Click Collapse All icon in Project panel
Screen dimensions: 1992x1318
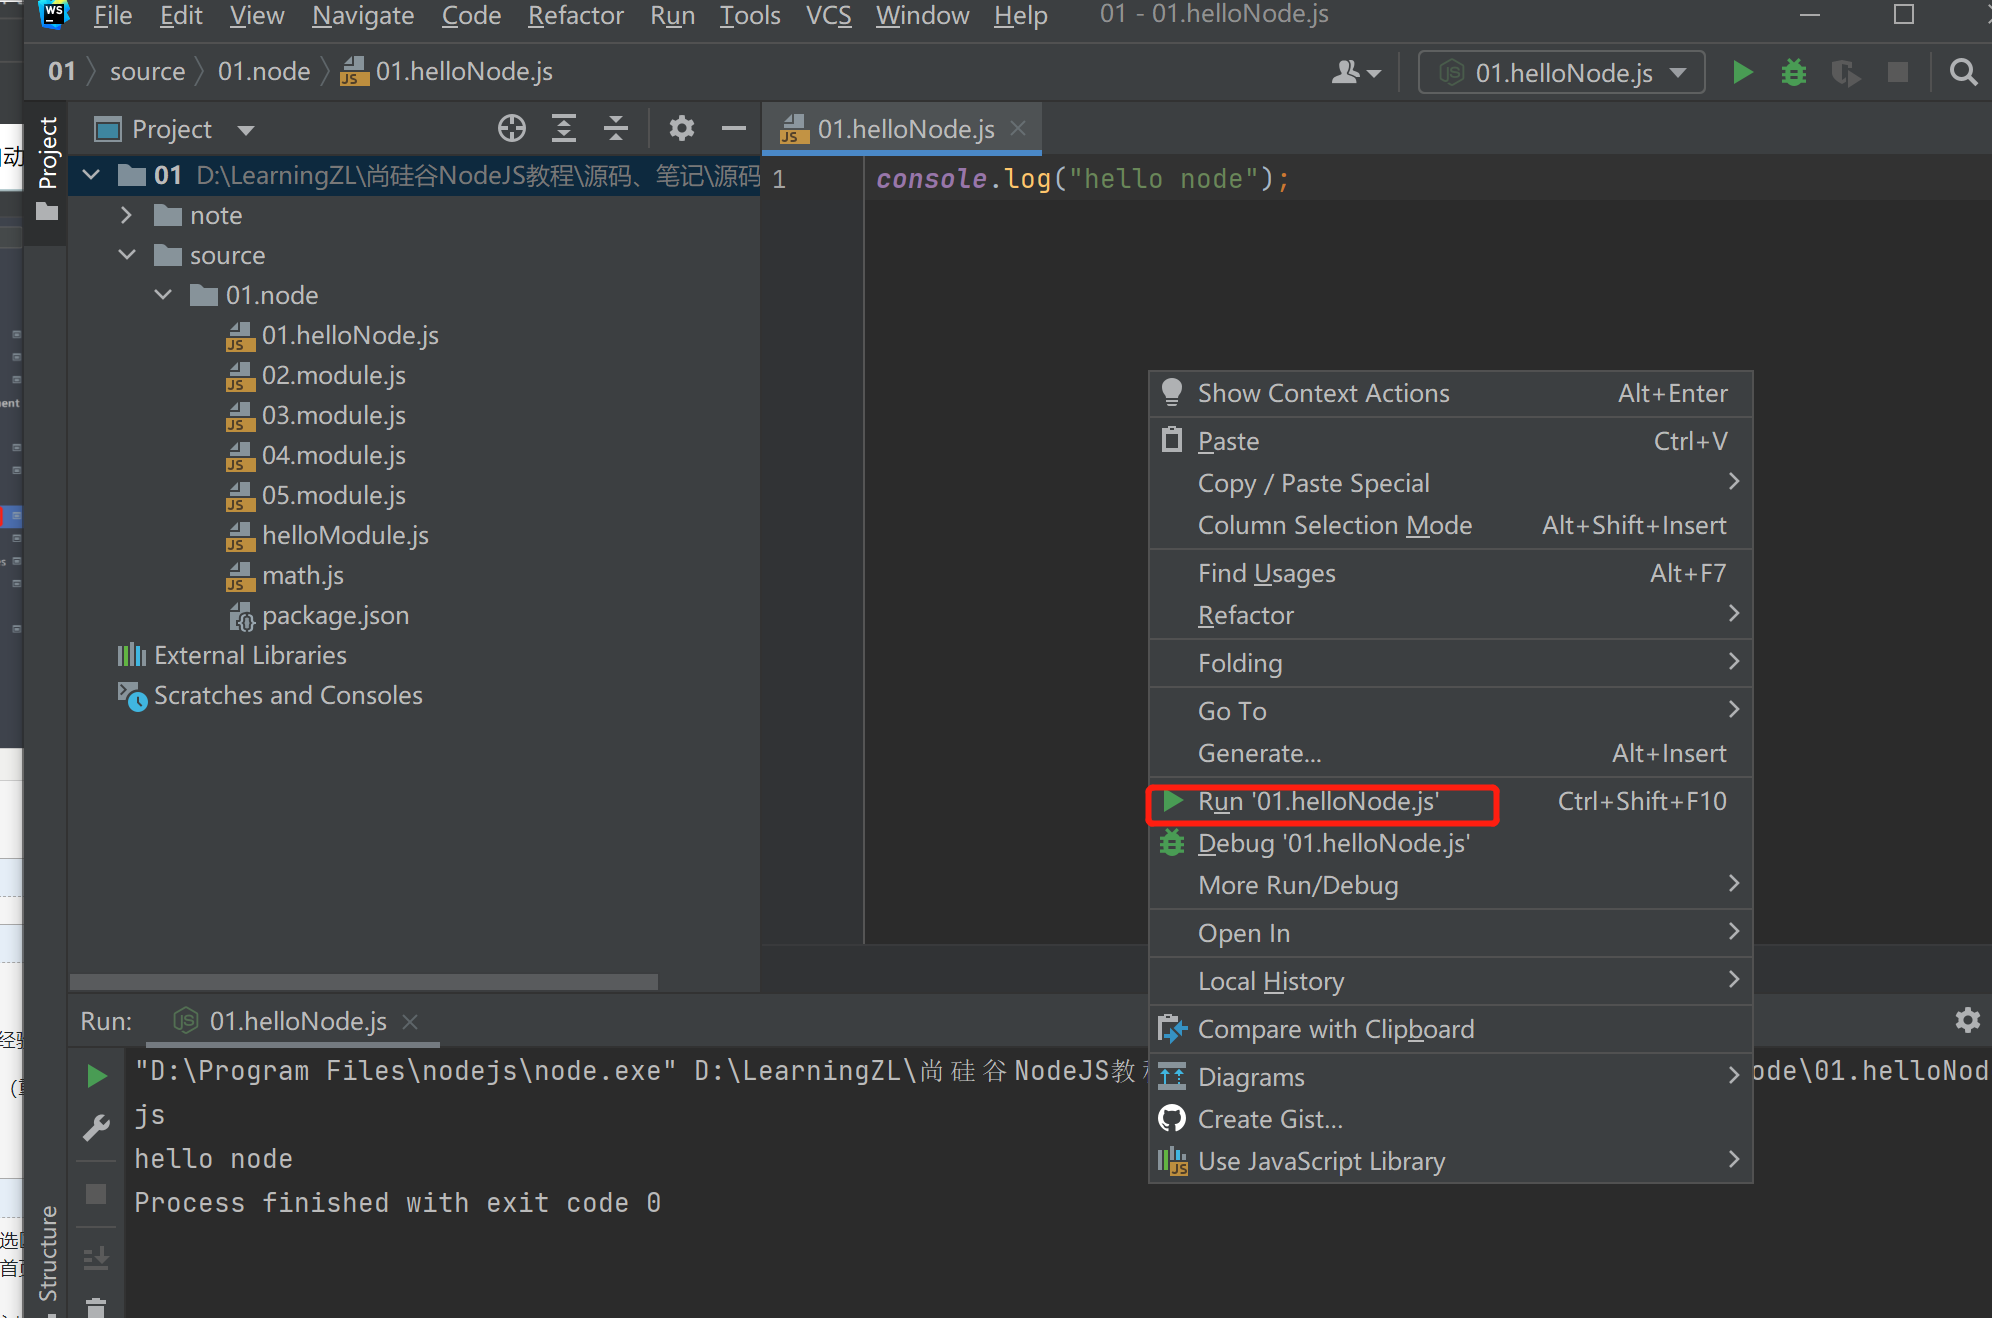[x=616, y=128]
